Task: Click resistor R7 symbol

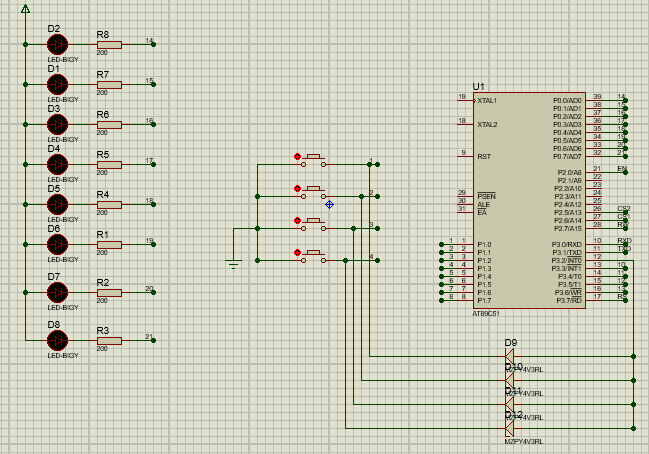Action: [109, 85]
